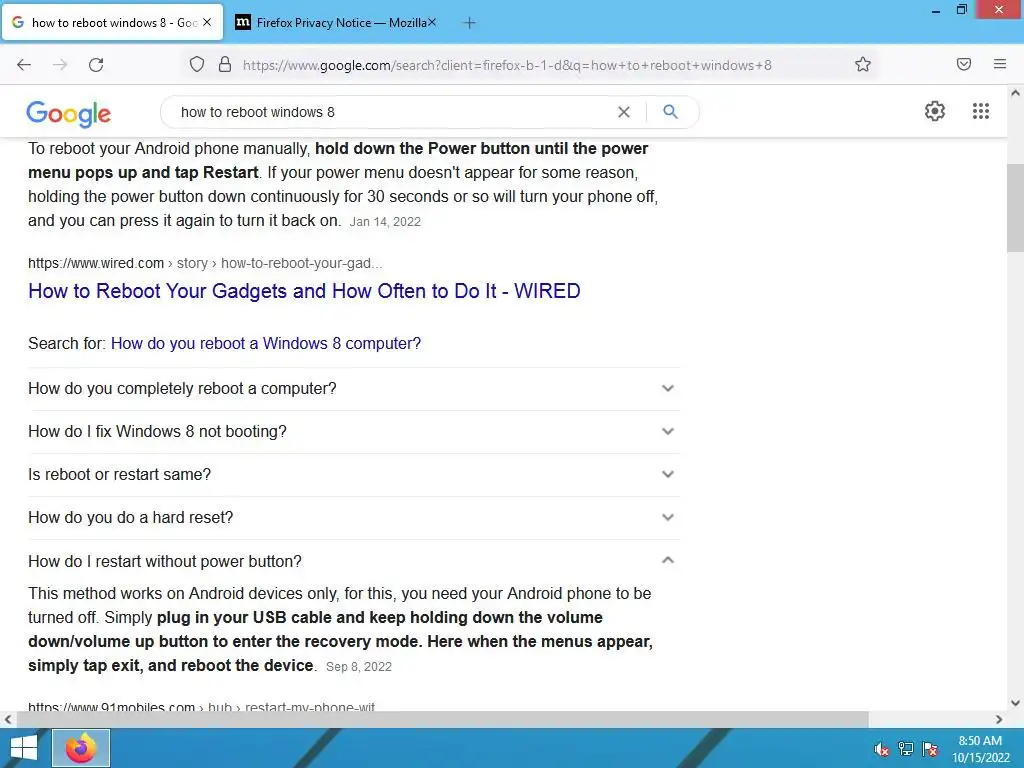Open the Save to Pocket icon
The height and width of the screenshot is (768, 1024).
964,64
